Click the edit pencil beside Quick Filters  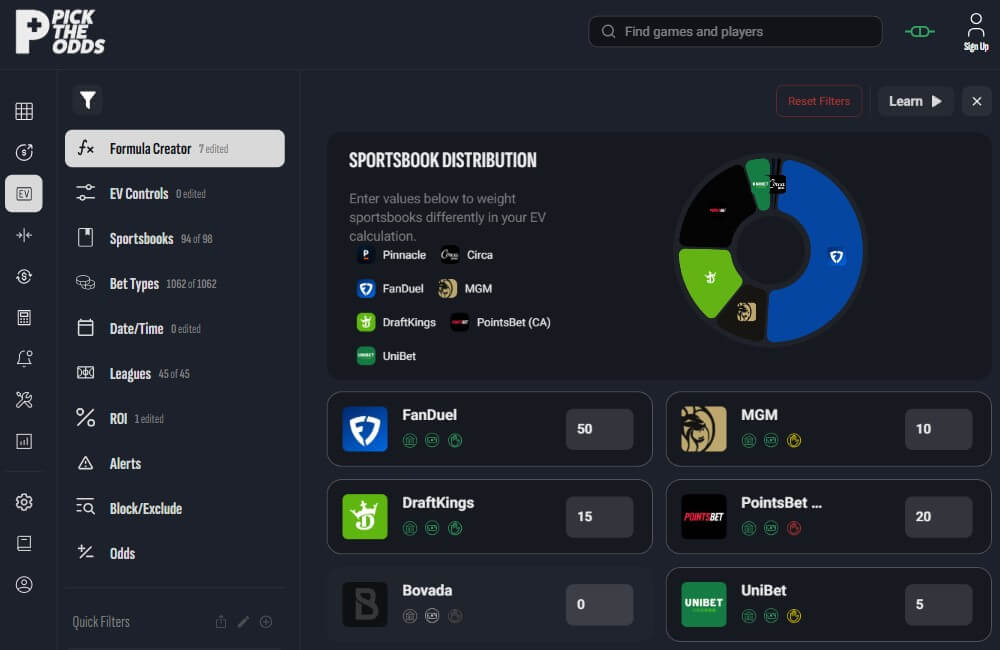pyautogui.click(x=243, y=622)
